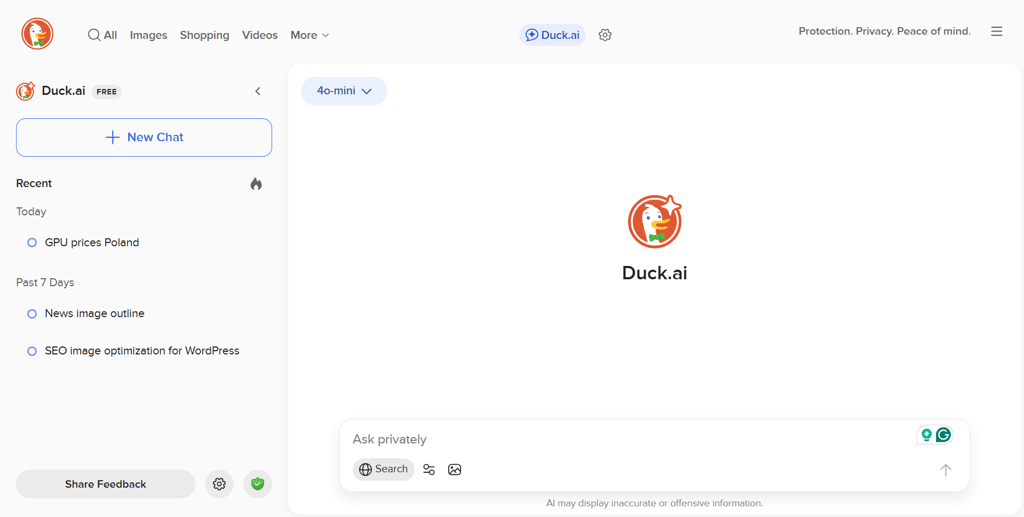Open the All search tab
This screenshot has height=517, width=1024.
point(103,35)
